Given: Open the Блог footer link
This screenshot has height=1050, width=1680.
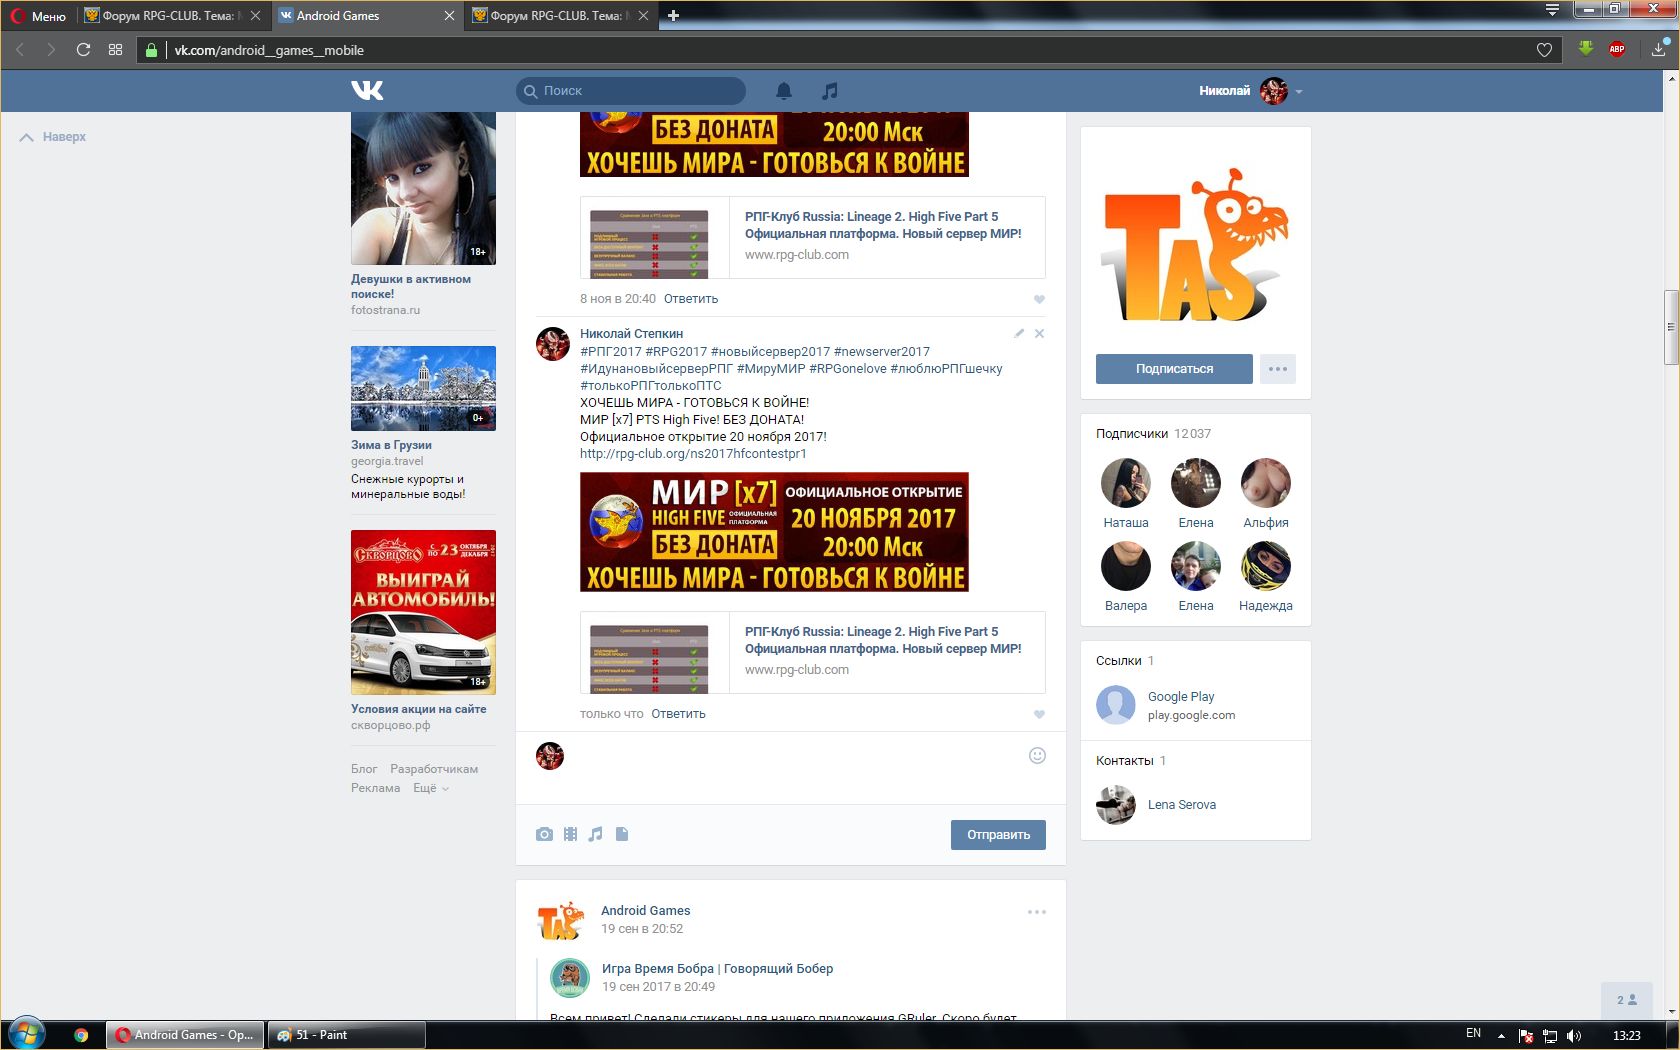Looking at the screenshot, I should coord(364,769).
